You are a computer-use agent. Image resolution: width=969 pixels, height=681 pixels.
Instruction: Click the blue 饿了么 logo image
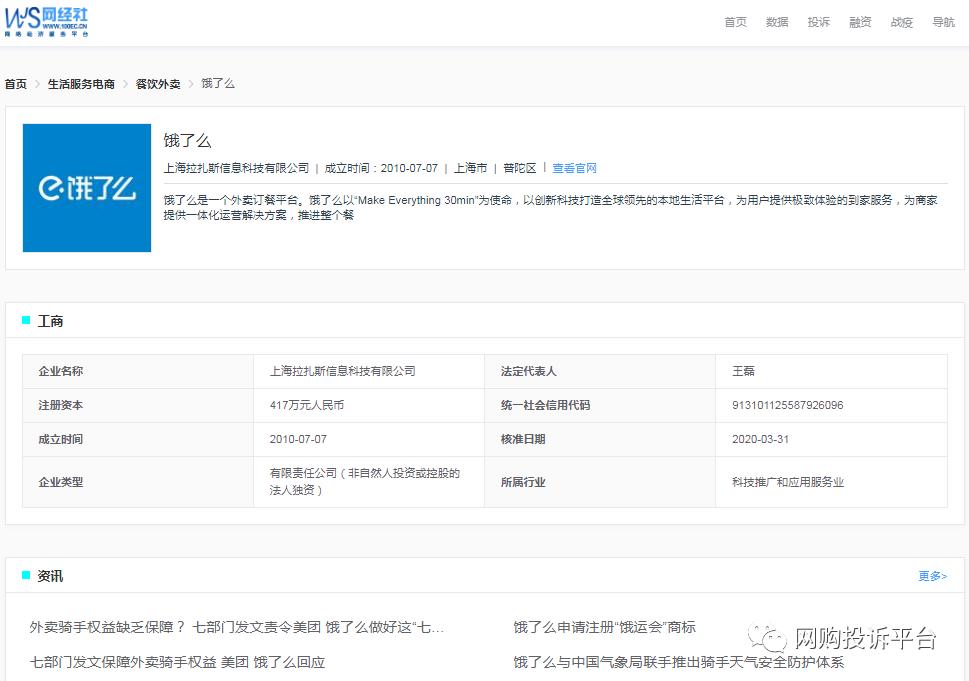[86, 187]
